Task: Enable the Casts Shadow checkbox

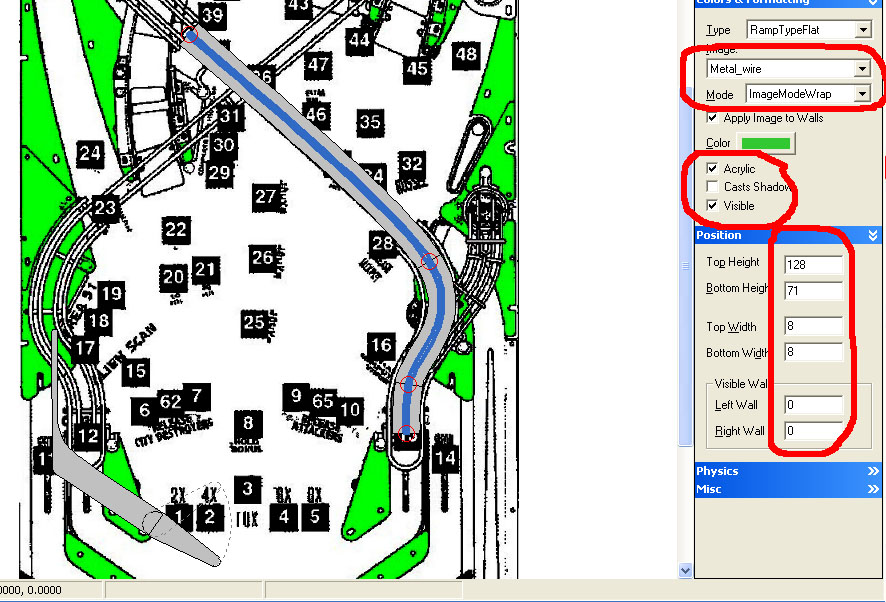Action: point(712,187)
